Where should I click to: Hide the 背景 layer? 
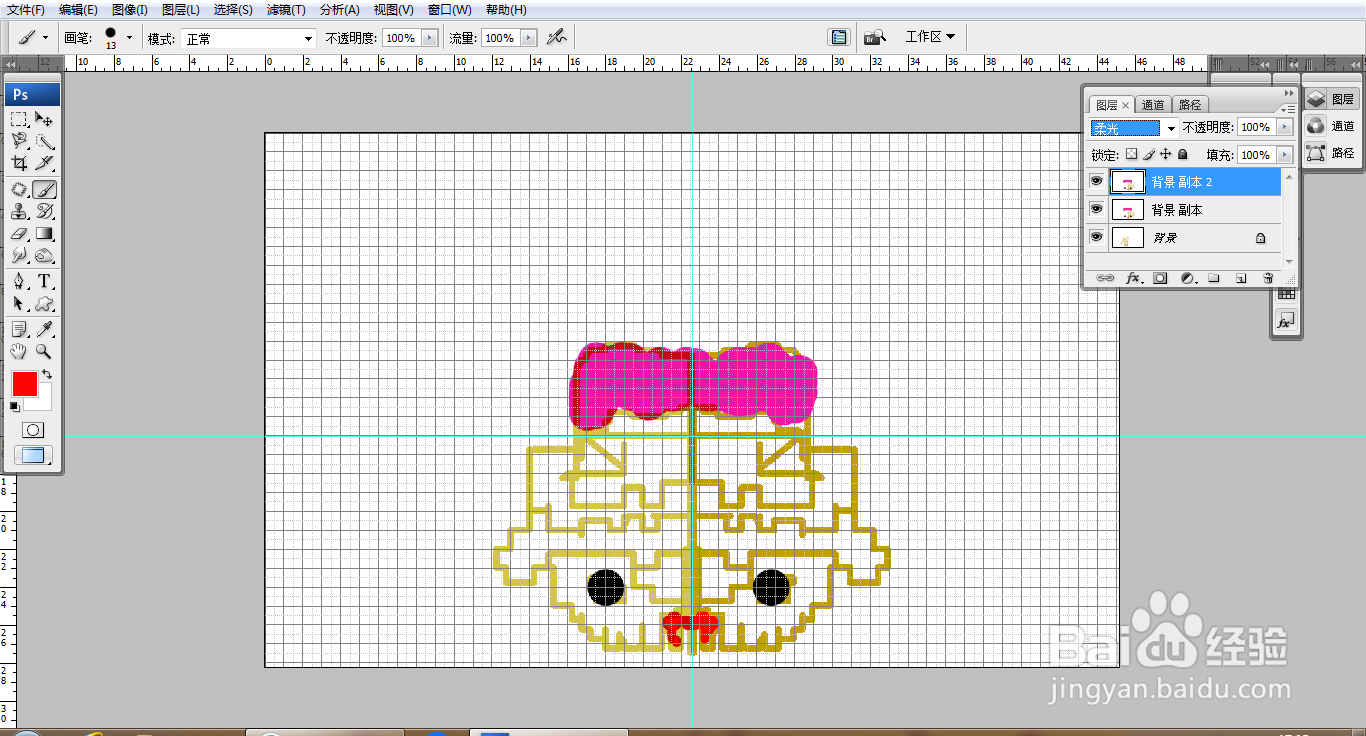tap(1096, 238)
